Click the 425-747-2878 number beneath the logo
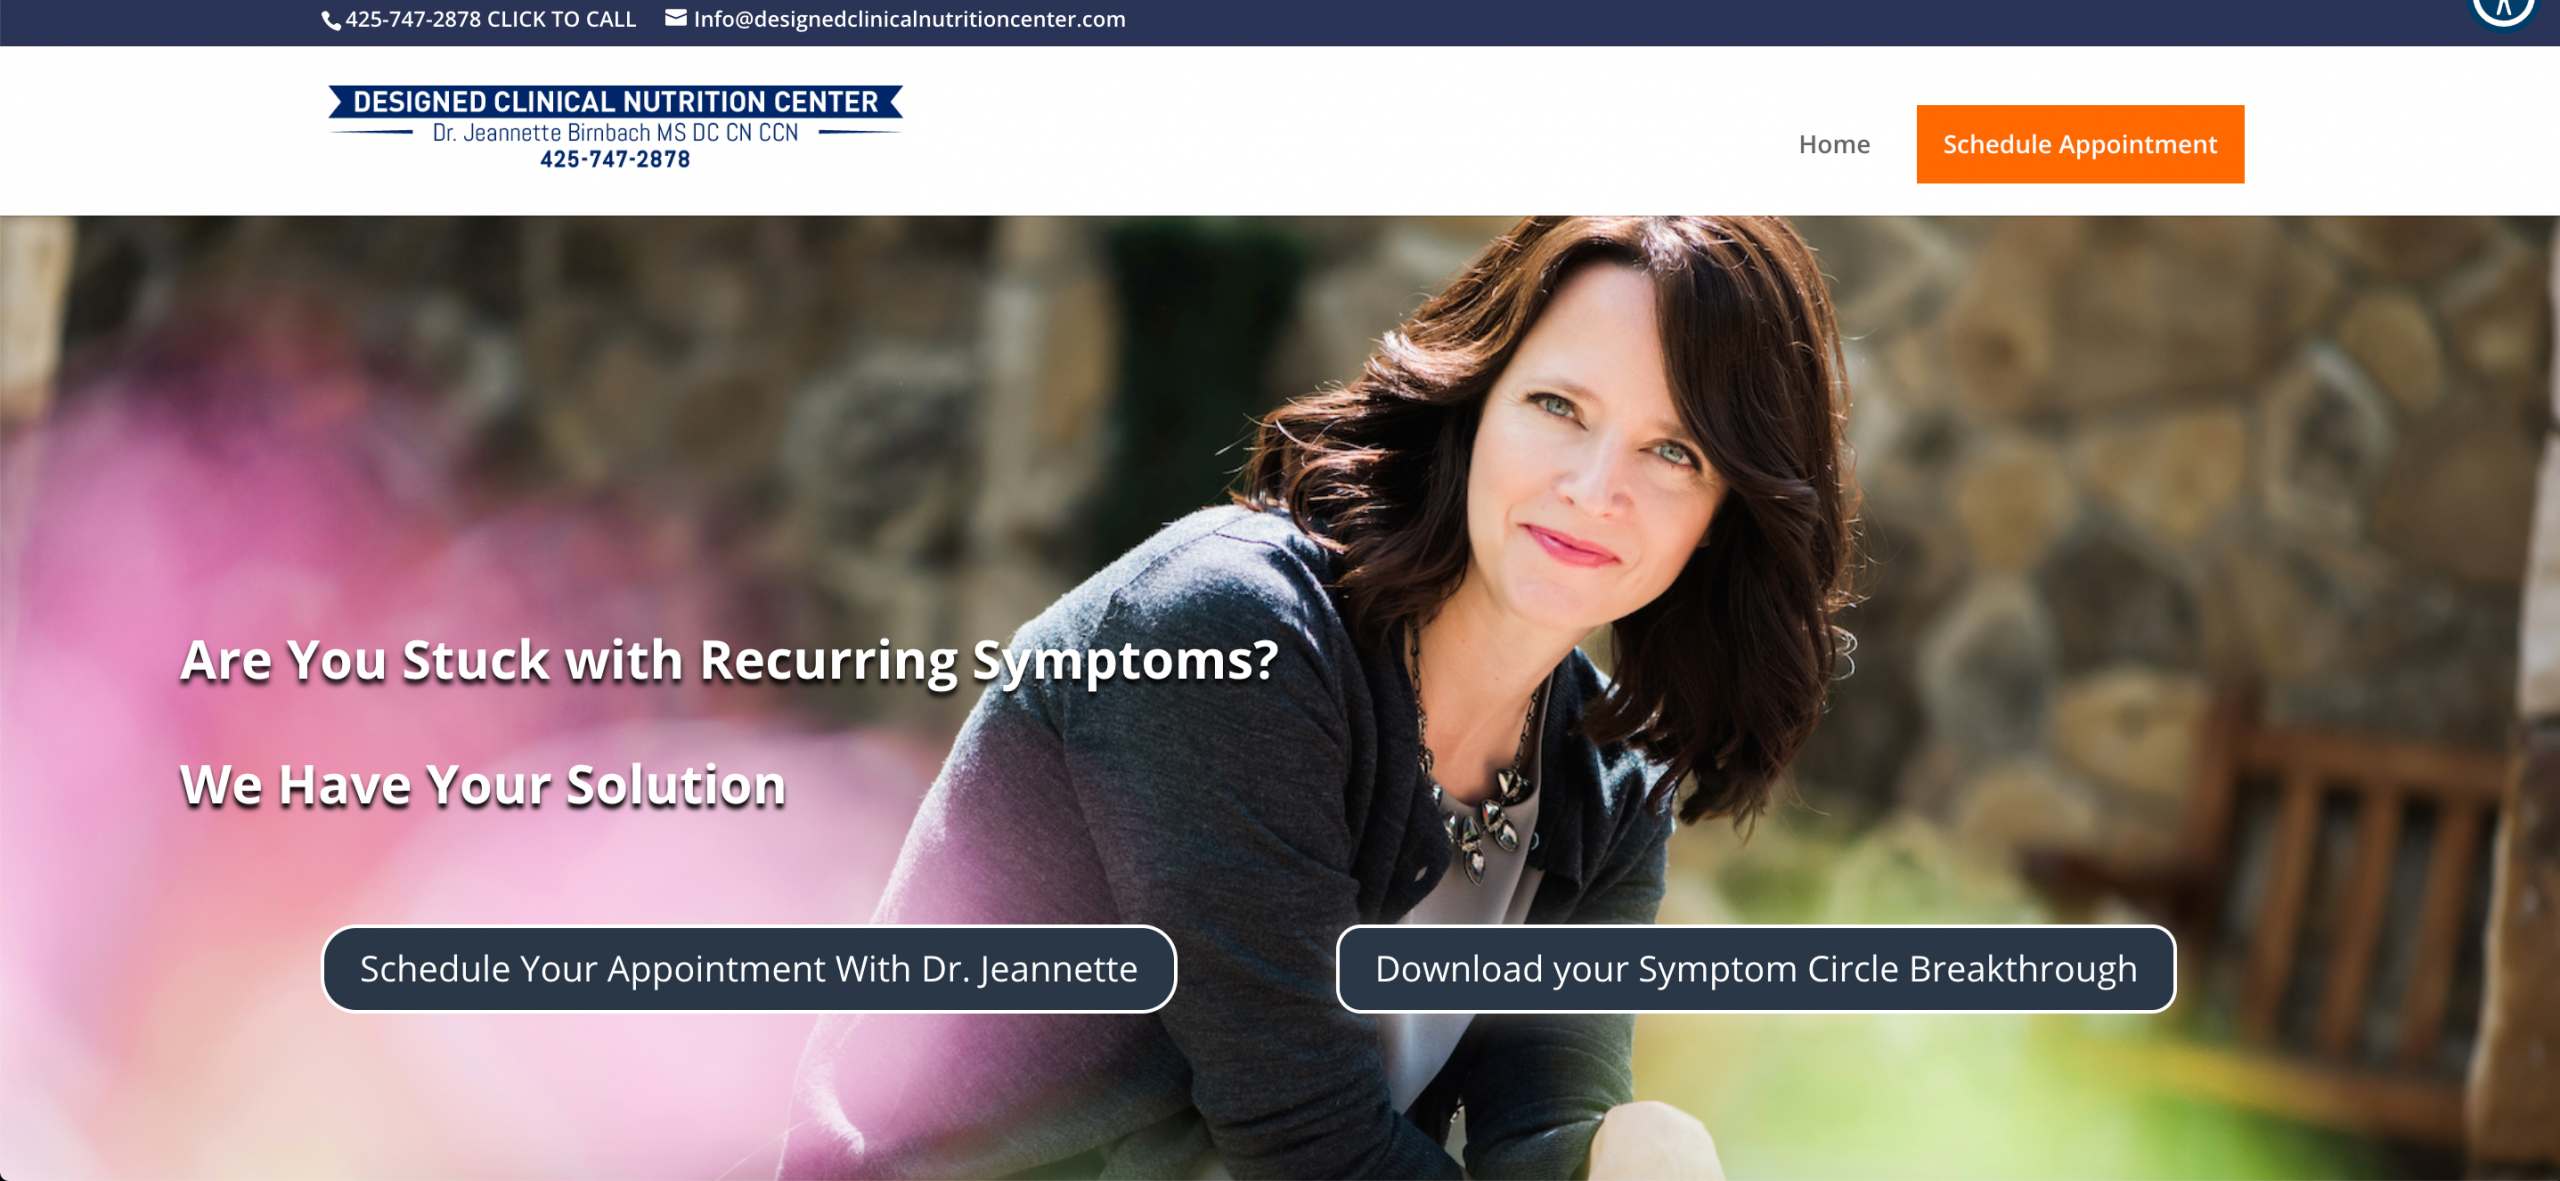Image resolution: width=2560 pixels, height=1181 pixels. click(615, 159)
